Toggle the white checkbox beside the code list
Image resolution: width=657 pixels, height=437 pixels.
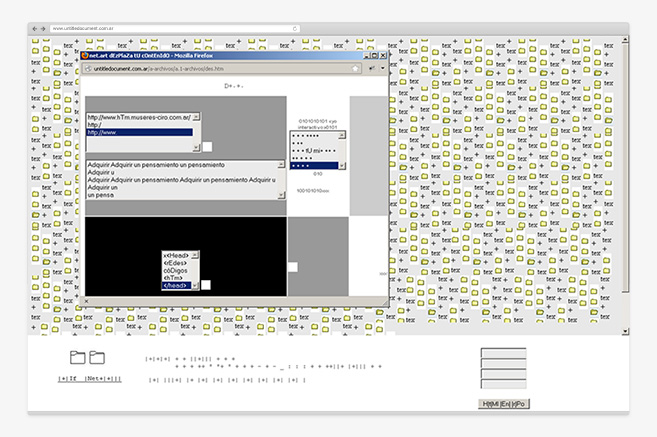tap(206, 285)
